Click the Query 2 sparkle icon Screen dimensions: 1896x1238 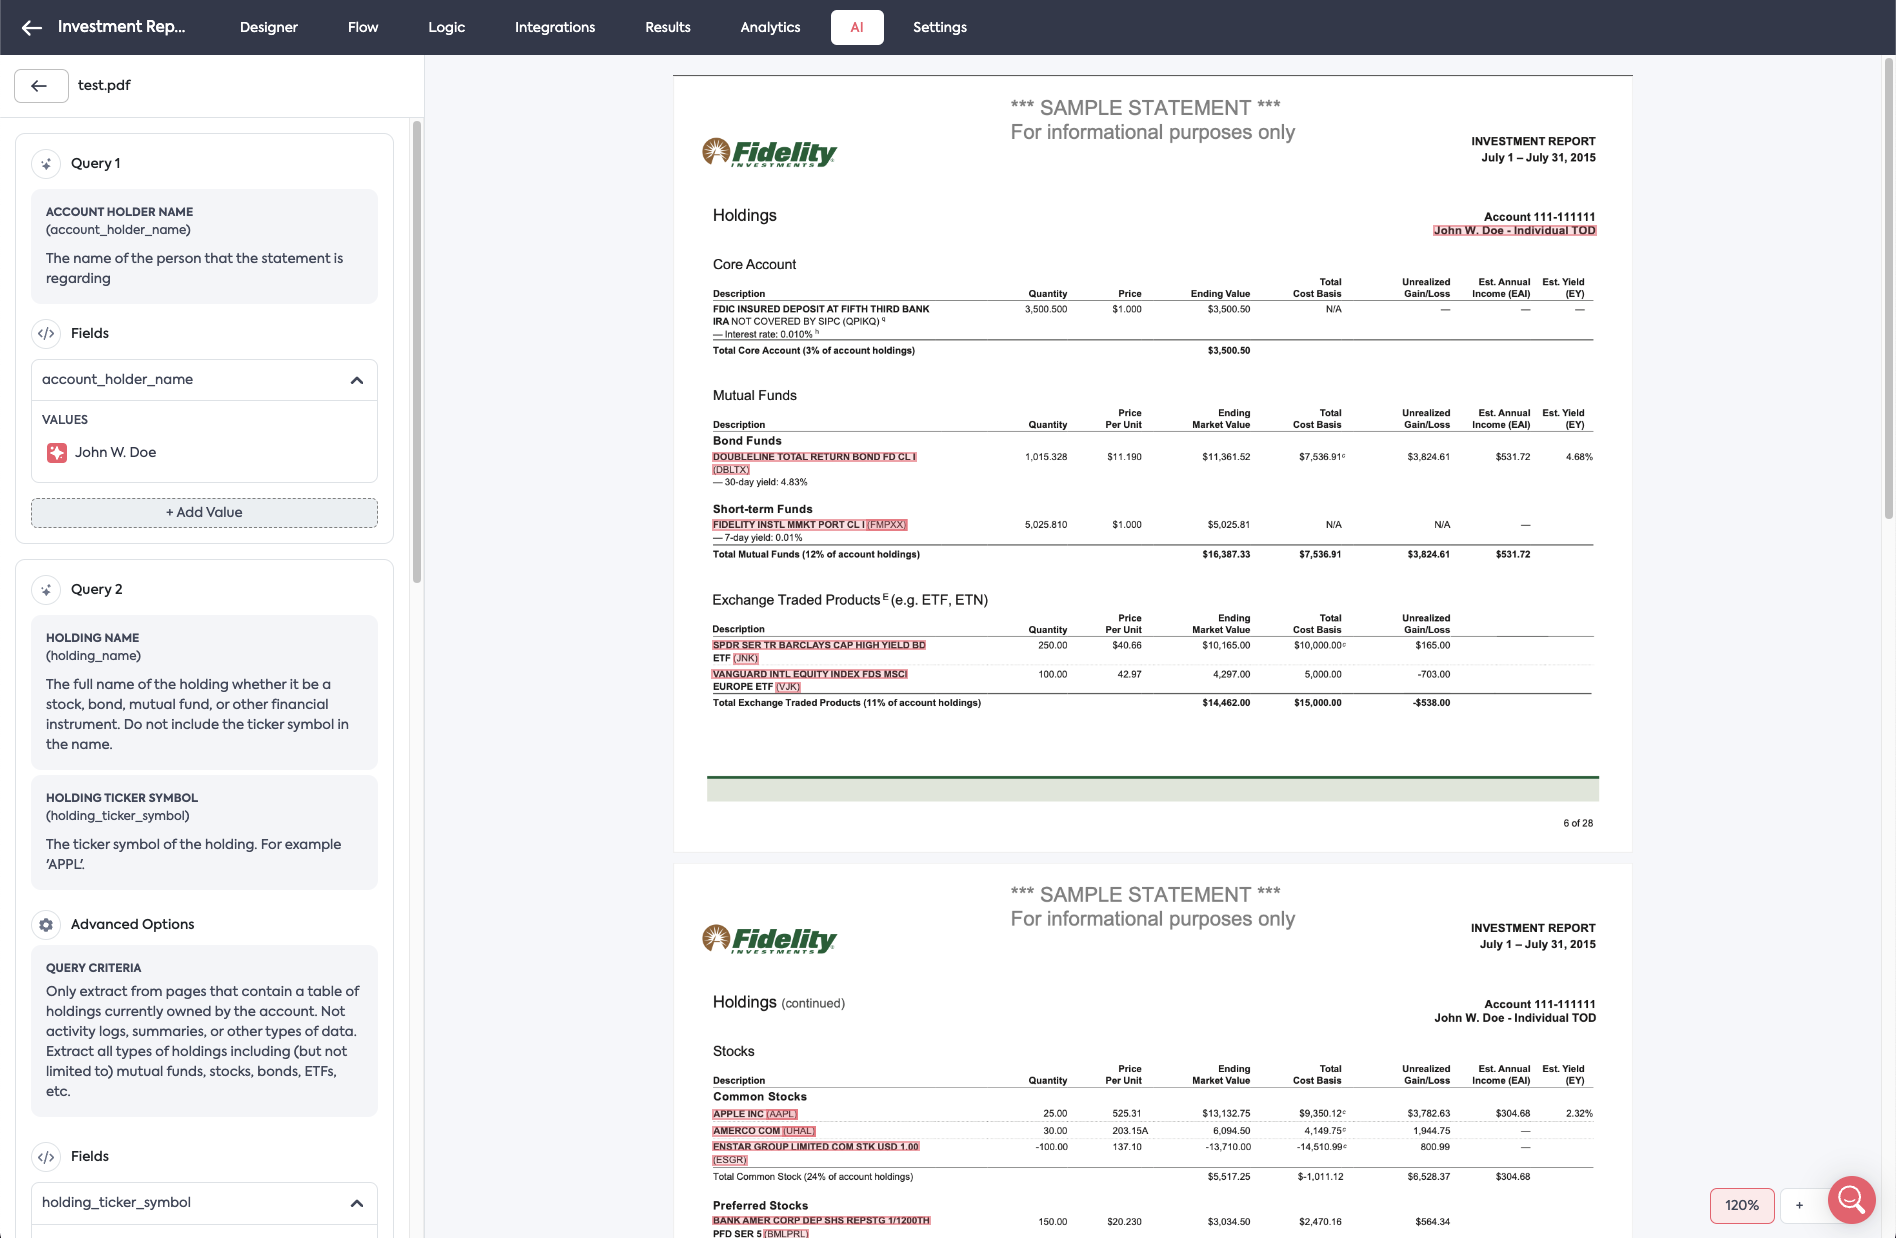[x=46, y=590]
